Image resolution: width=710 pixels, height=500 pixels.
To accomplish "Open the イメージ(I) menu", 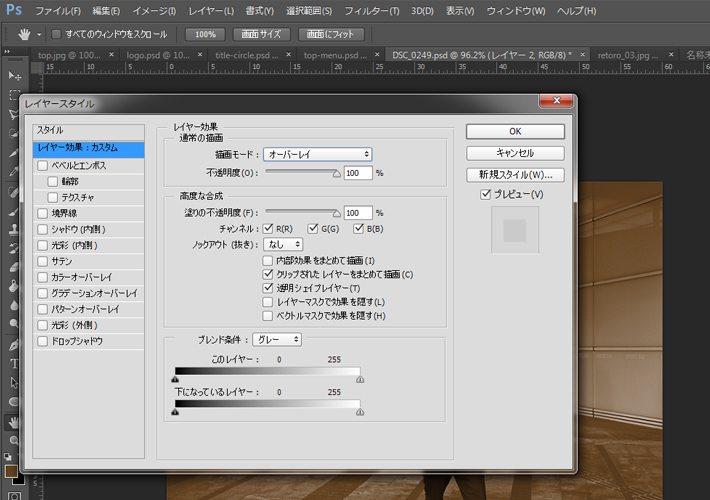I will (x=154, y=10).
